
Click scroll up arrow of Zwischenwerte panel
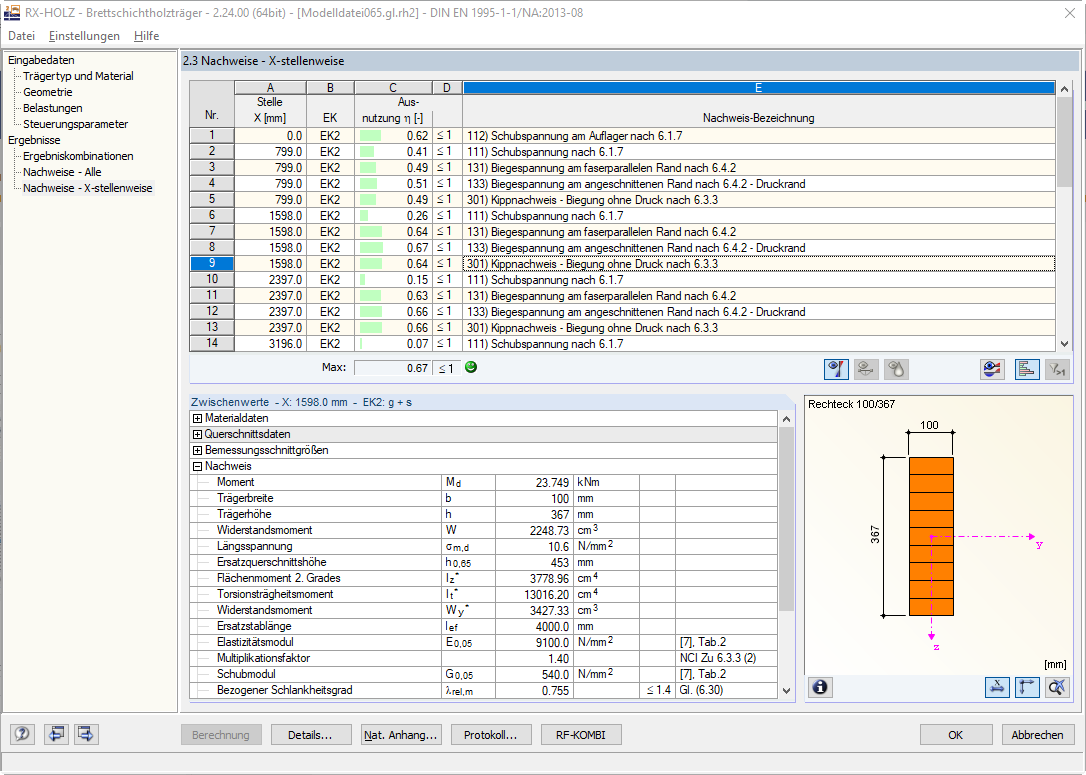tap(786, 419)
